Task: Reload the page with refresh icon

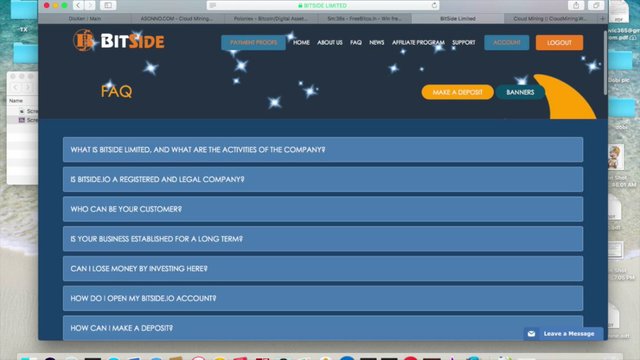Action: click(x=434, y=5)
